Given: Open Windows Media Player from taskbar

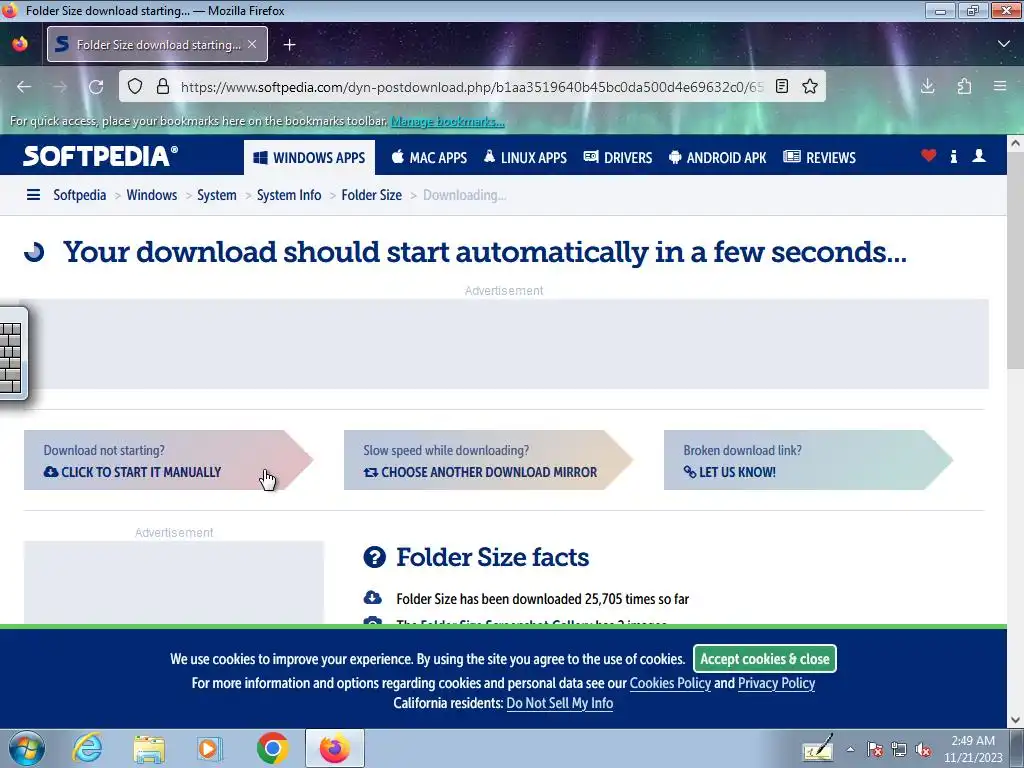Looking at the screenshot, I should tap(210, 748).
